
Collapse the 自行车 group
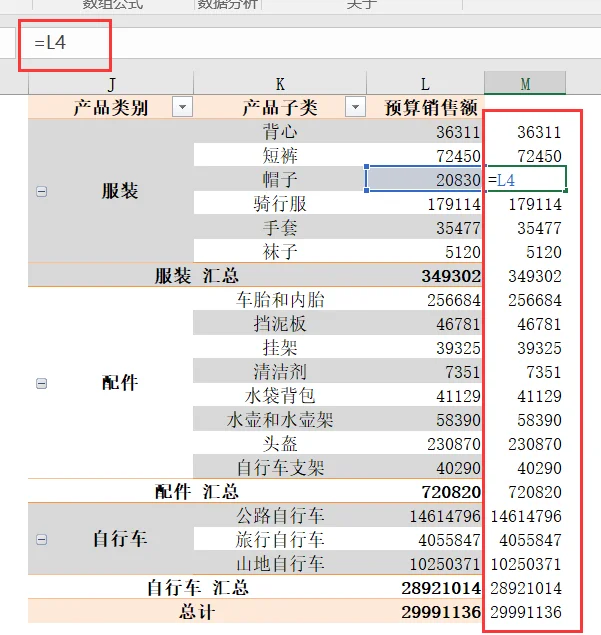41,539
